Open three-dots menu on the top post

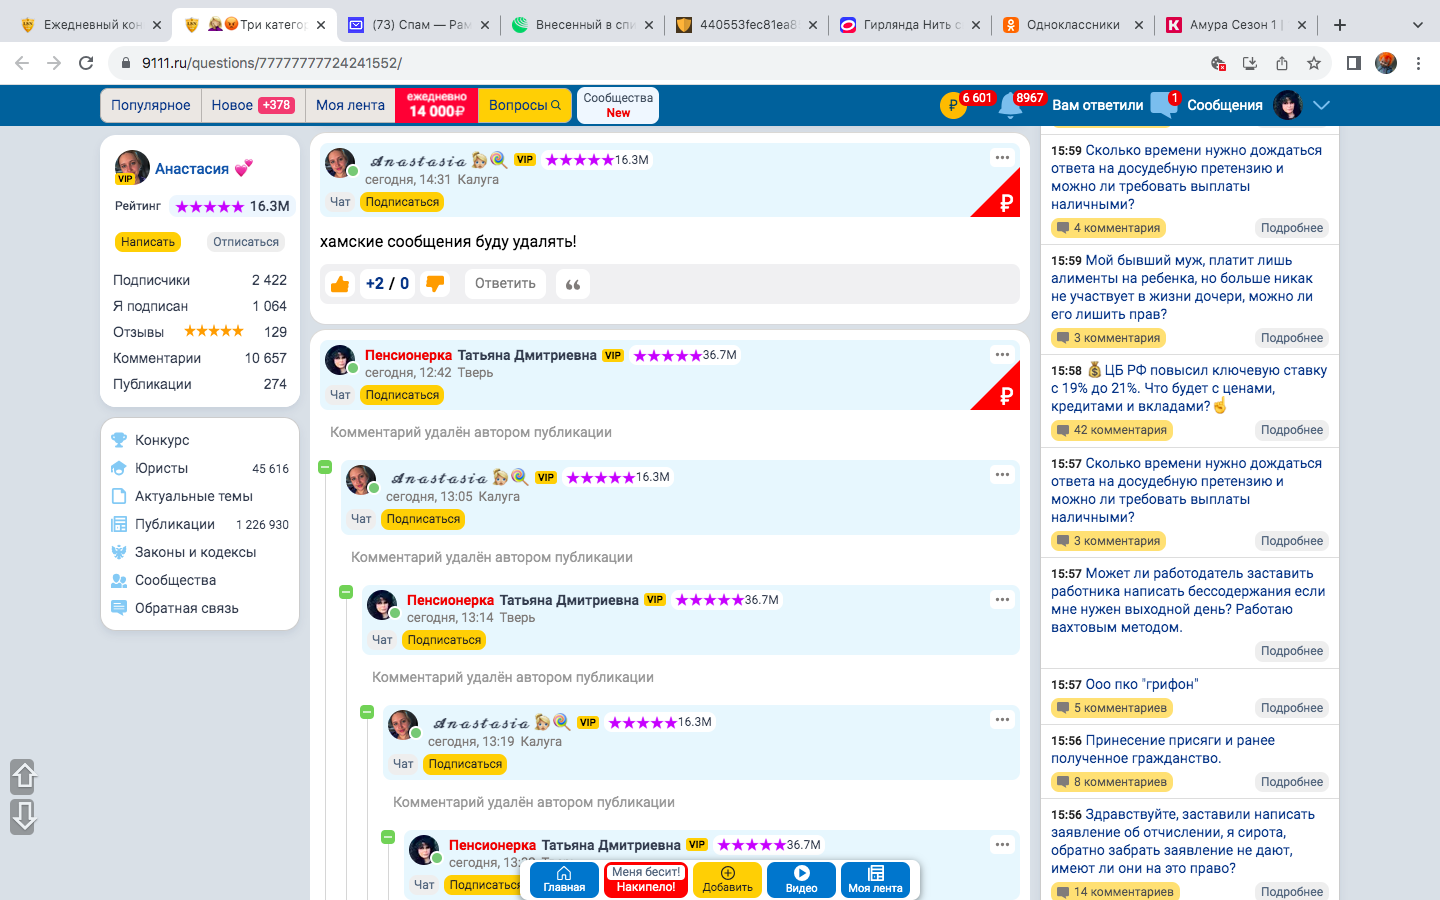coord(1002,158)
